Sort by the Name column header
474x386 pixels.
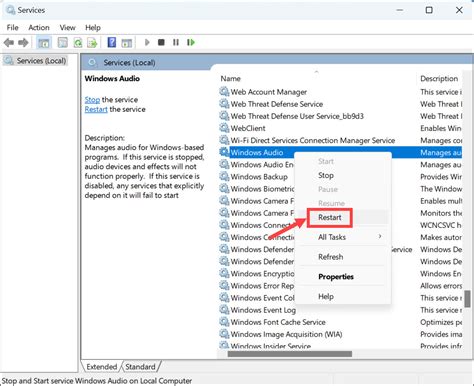click(x=231, y=79)
